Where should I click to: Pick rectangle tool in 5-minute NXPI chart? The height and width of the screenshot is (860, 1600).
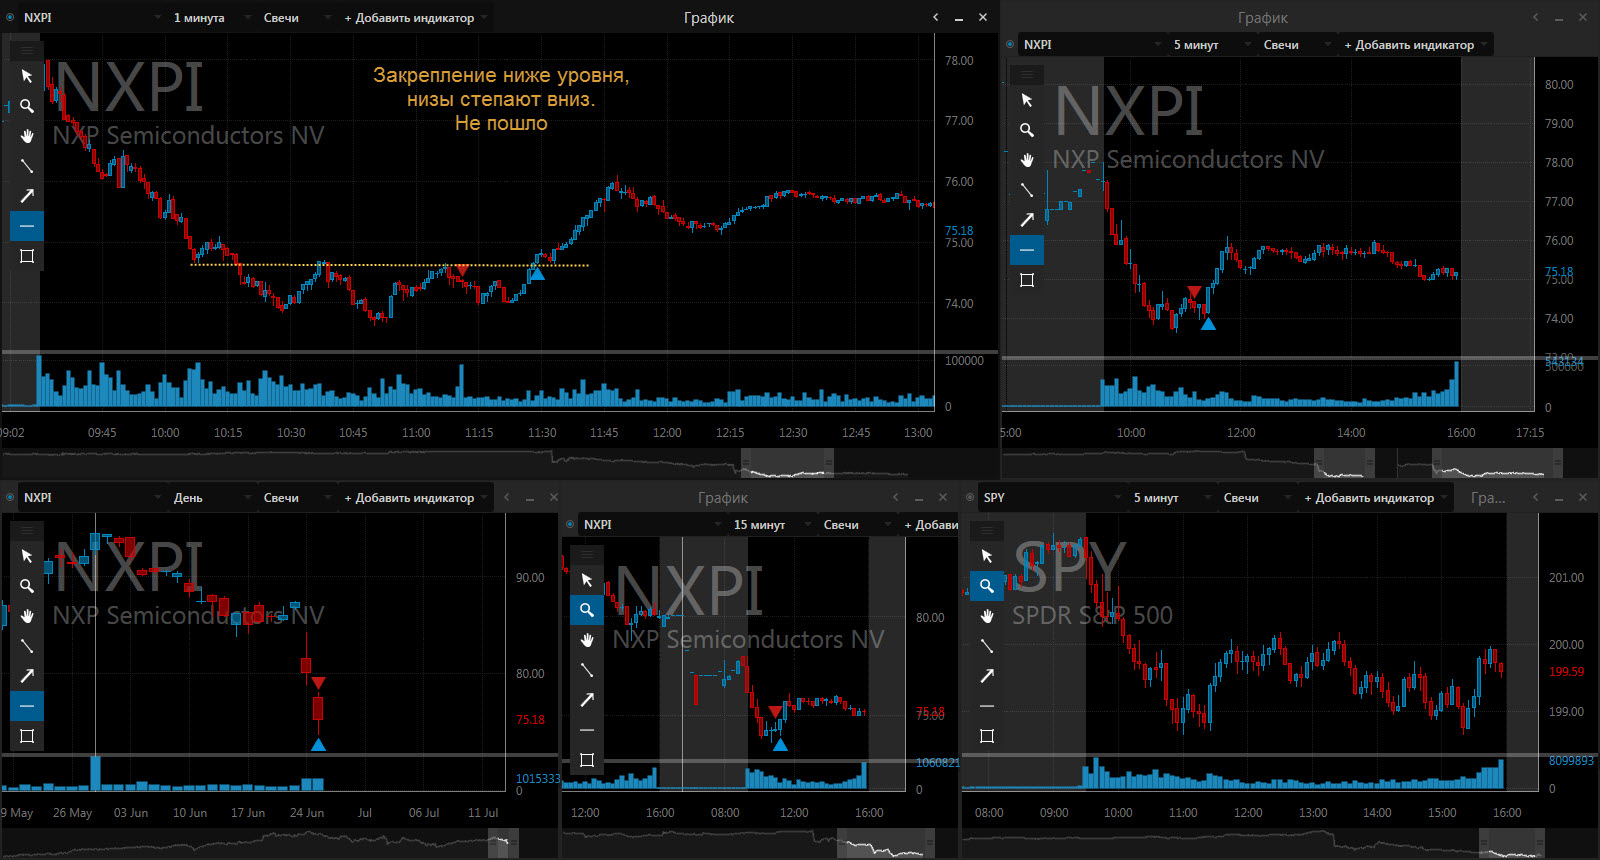[x=1027, y=280]
